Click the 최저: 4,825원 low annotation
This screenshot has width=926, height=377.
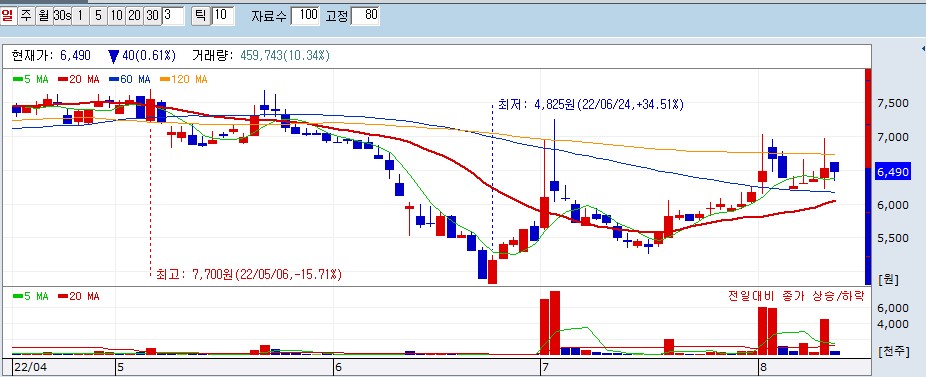tap(591, 105)
